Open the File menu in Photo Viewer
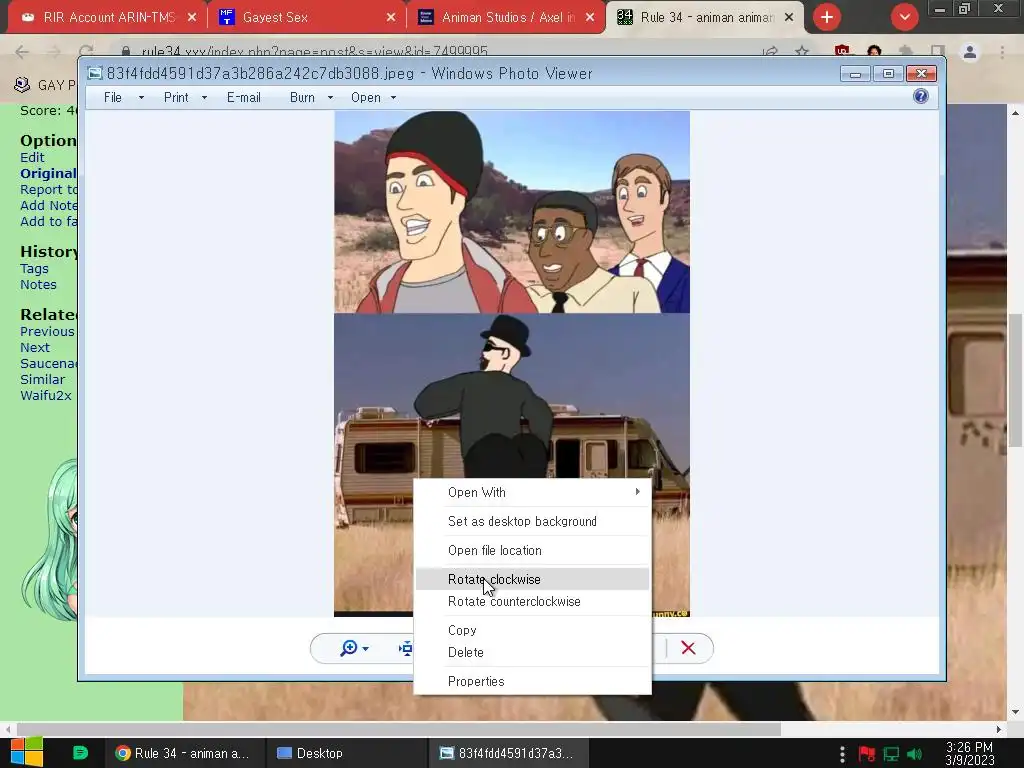The image size is (1024, 768). pos(113,97)
